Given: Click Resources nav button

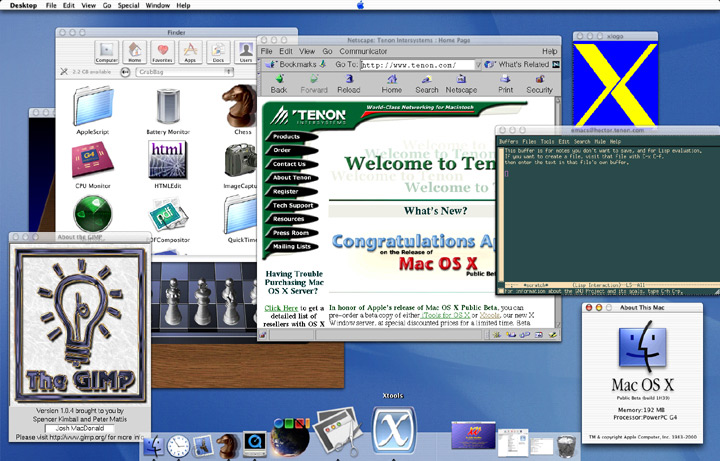Looking at the screenshot, I should (290, 219).
